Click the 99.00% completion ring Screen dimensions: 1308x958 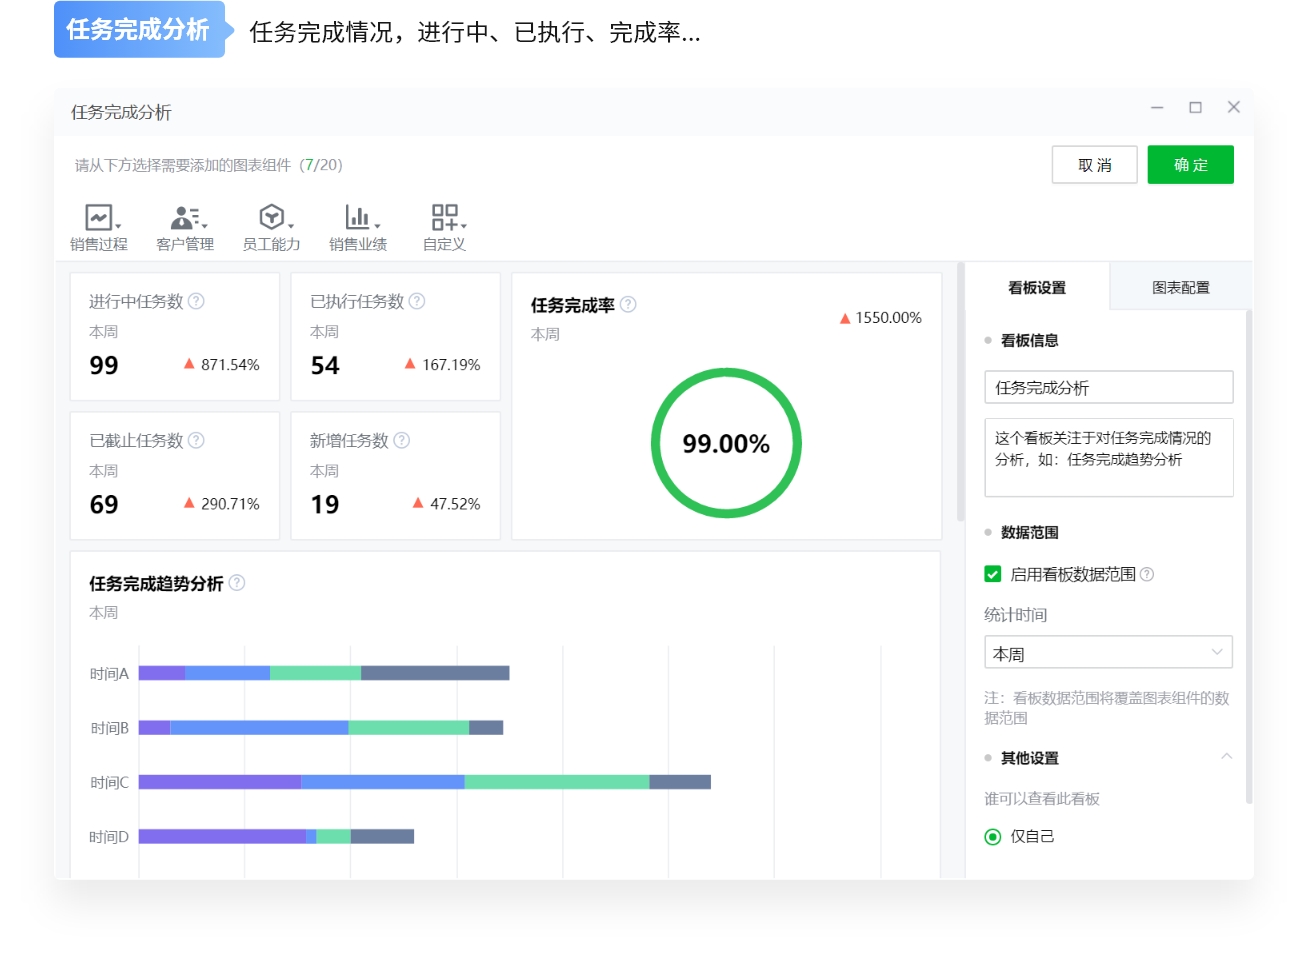click(x=727, y=442)
